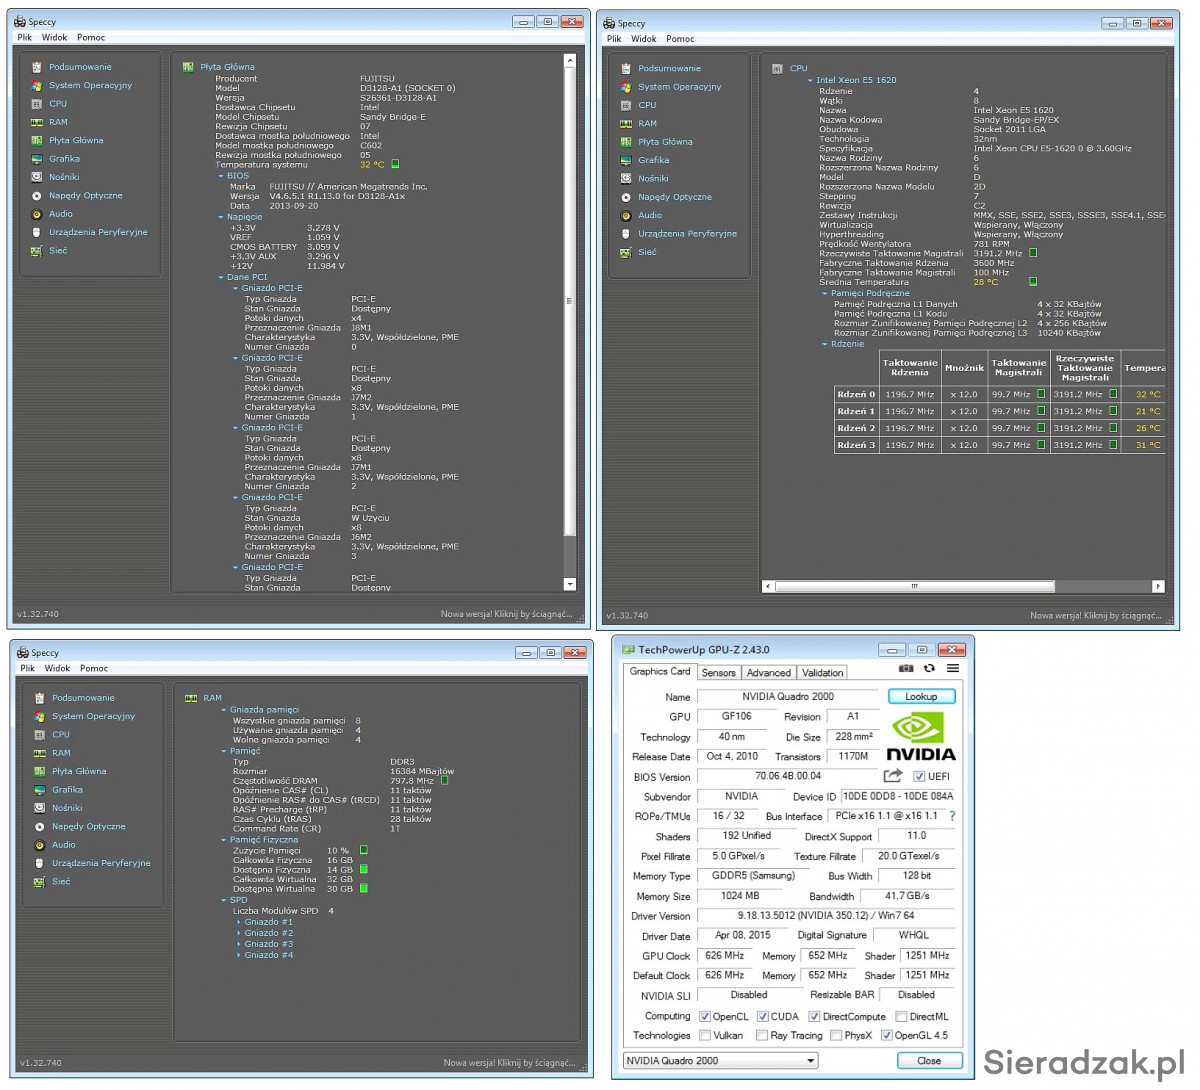
Task: Click the Audio speaker icon in Speccy CPU window
Action: (x=626, y=215)
